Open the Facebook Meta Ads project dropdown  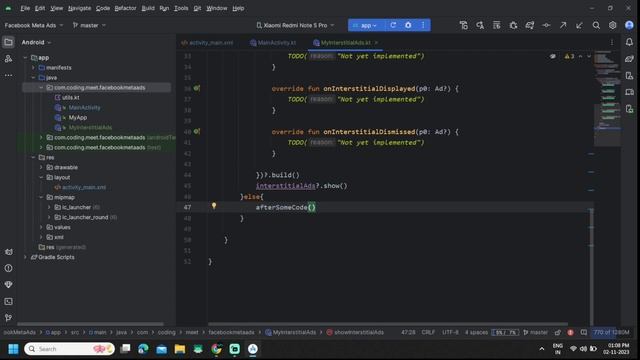pyautogui.click(x=34, y=25)
